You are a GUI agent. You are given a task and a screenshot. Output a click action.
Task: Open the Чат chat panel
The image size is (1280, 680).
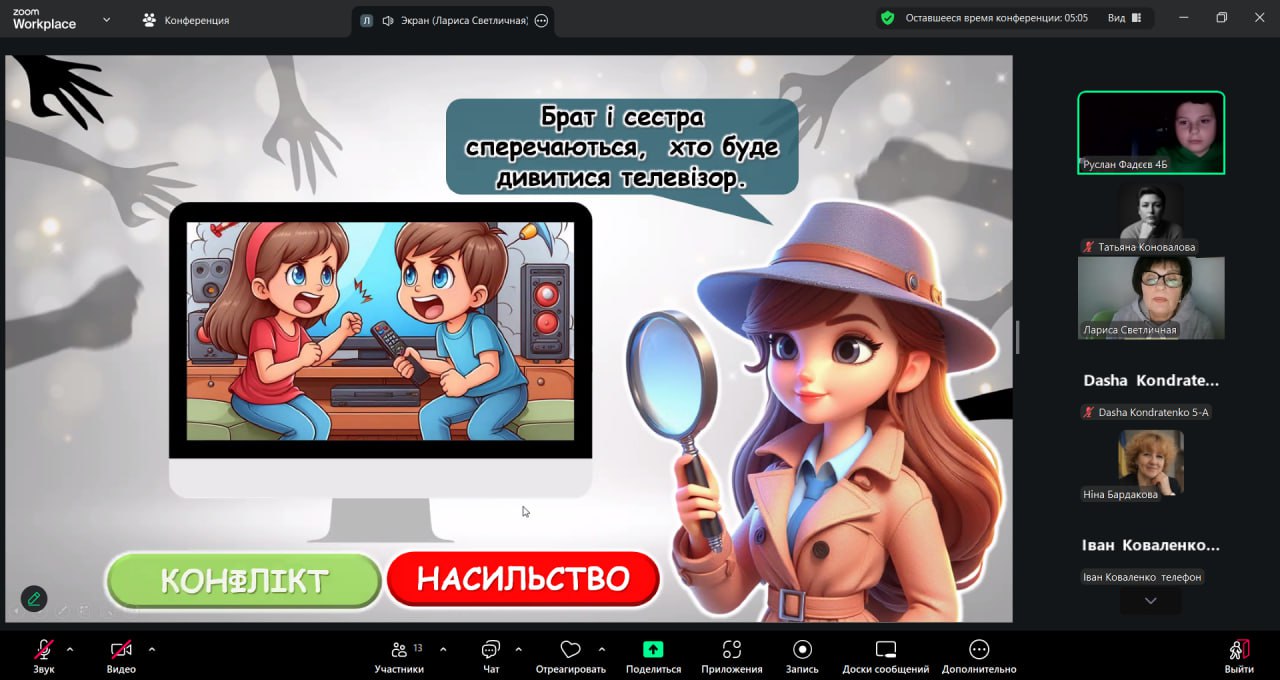tap(490, 651)
